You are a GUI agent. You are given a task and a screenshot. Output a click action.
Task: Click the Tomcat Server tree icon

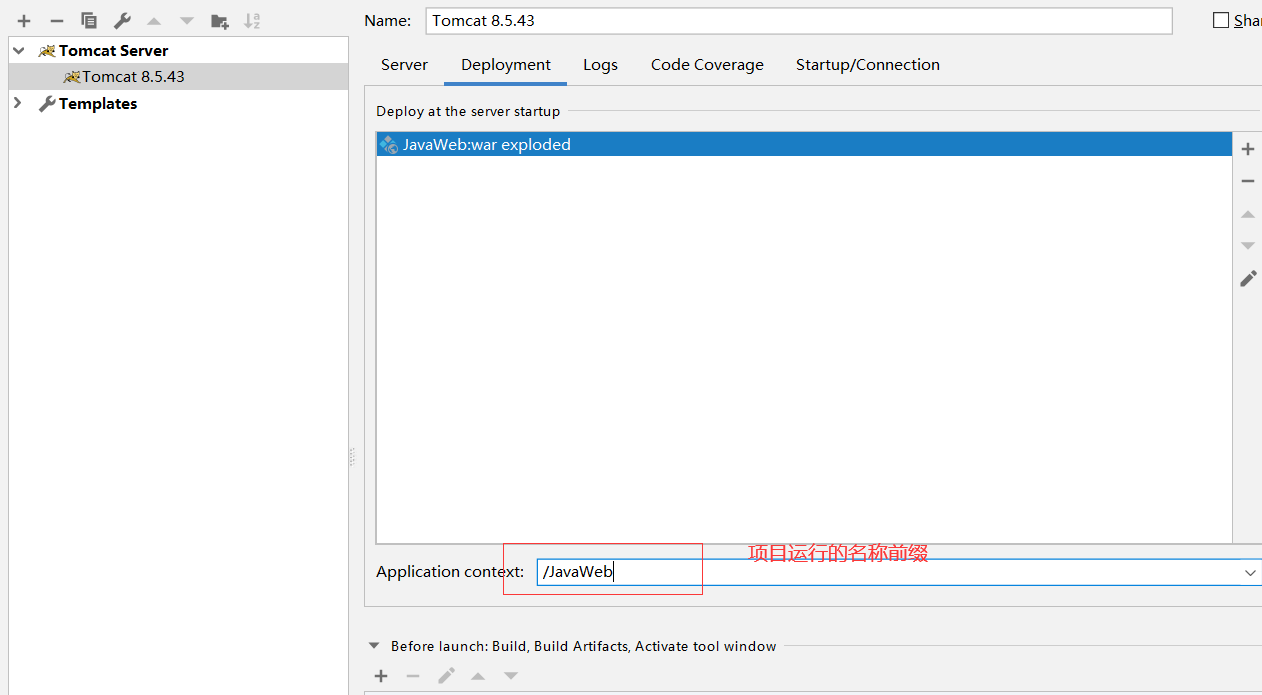[47, 51]
